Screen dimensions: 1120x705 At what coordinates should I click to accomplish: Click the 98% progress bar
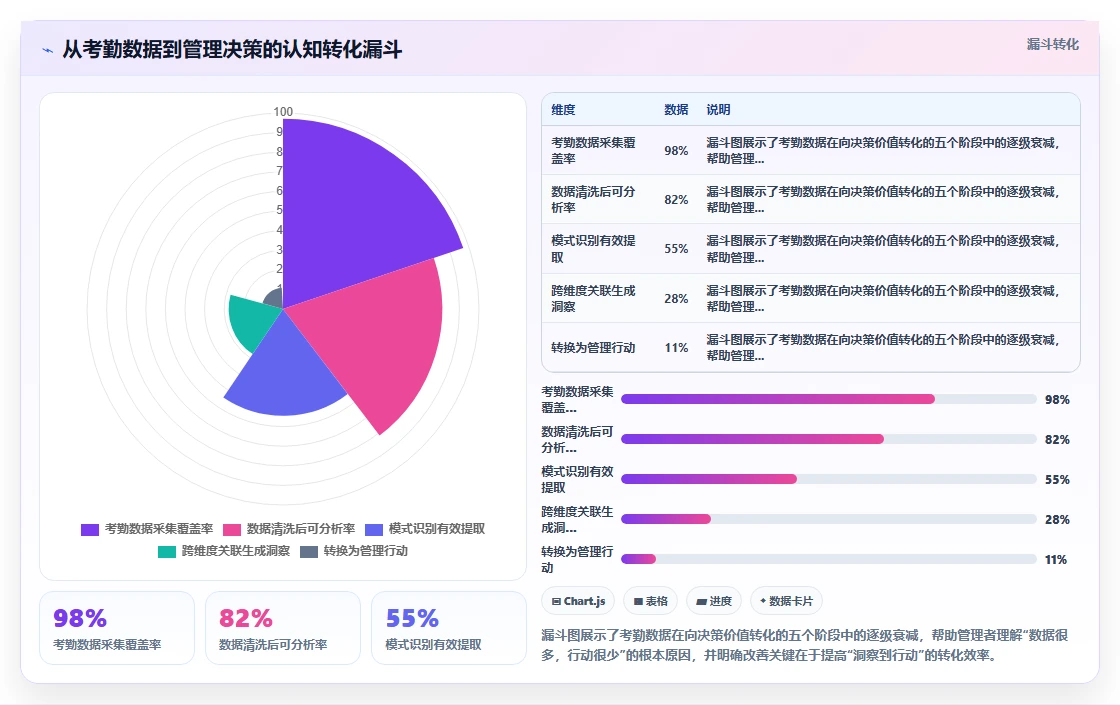(829, 399)
